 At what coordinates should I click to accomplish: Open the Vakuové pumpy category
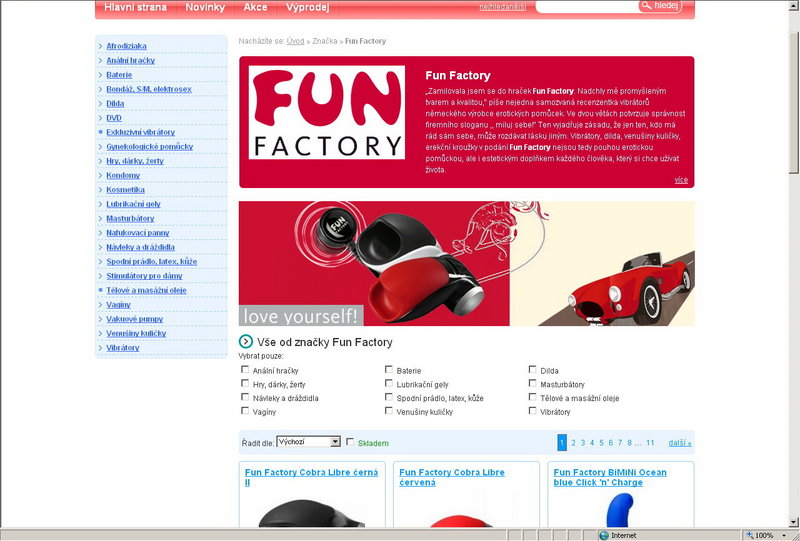click(135, 319)
